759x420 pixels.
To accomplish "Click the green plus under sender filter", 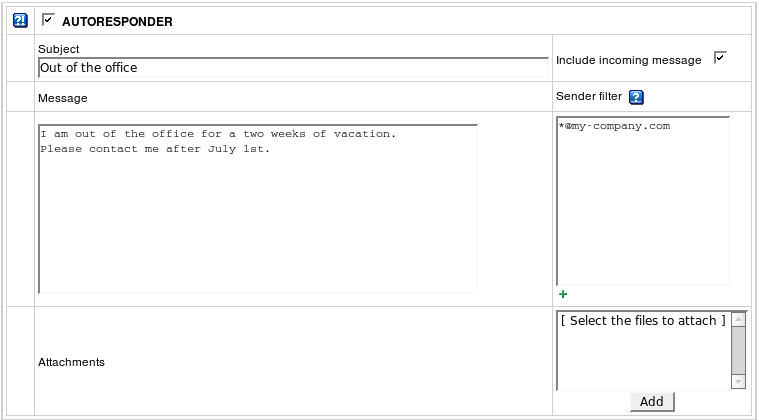I will point(563,294).
